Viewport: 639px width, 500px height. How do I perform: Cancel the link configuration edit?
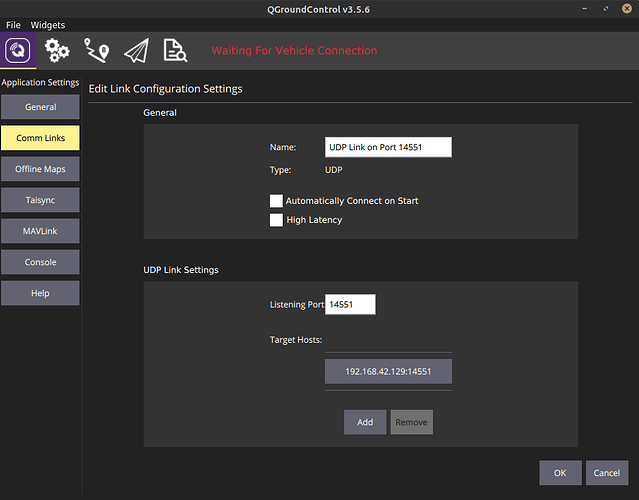607,473
